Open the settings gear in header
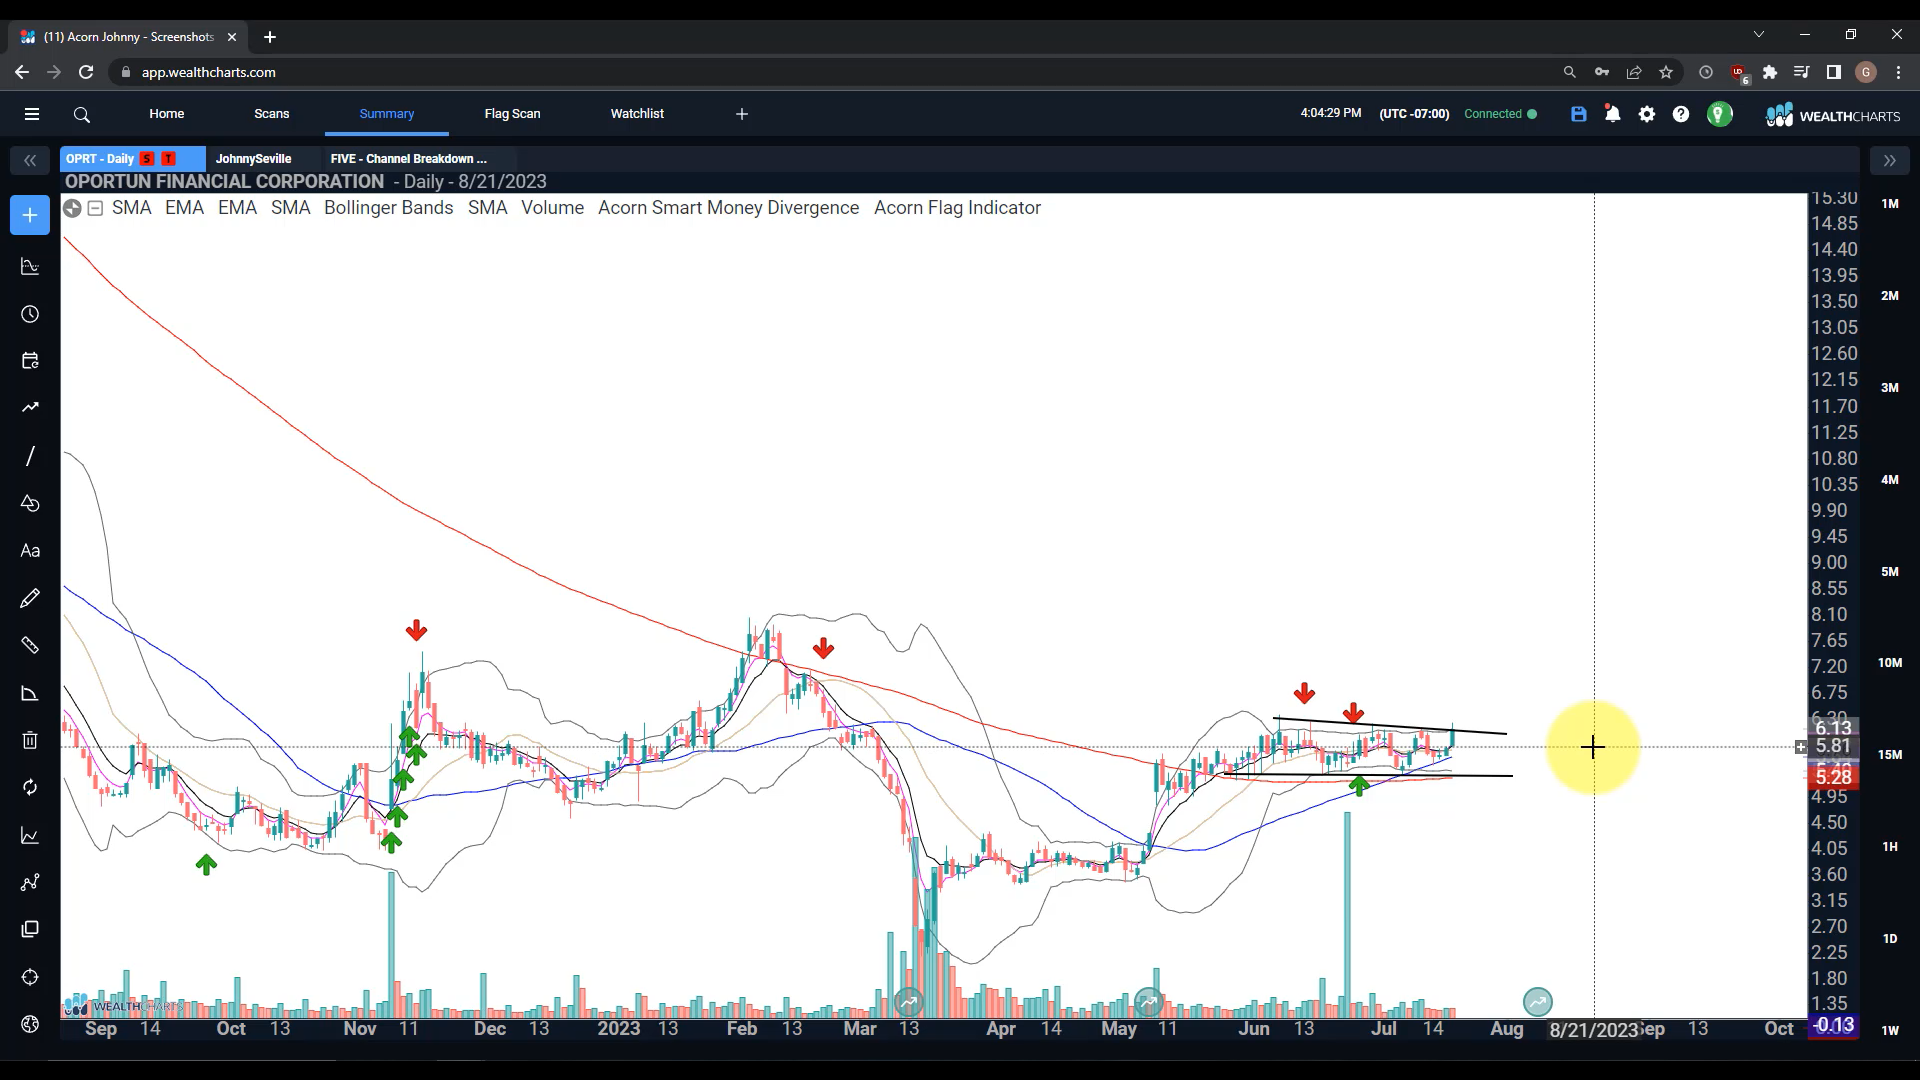This screenshot has width=1920, height=1080. 1647,114
